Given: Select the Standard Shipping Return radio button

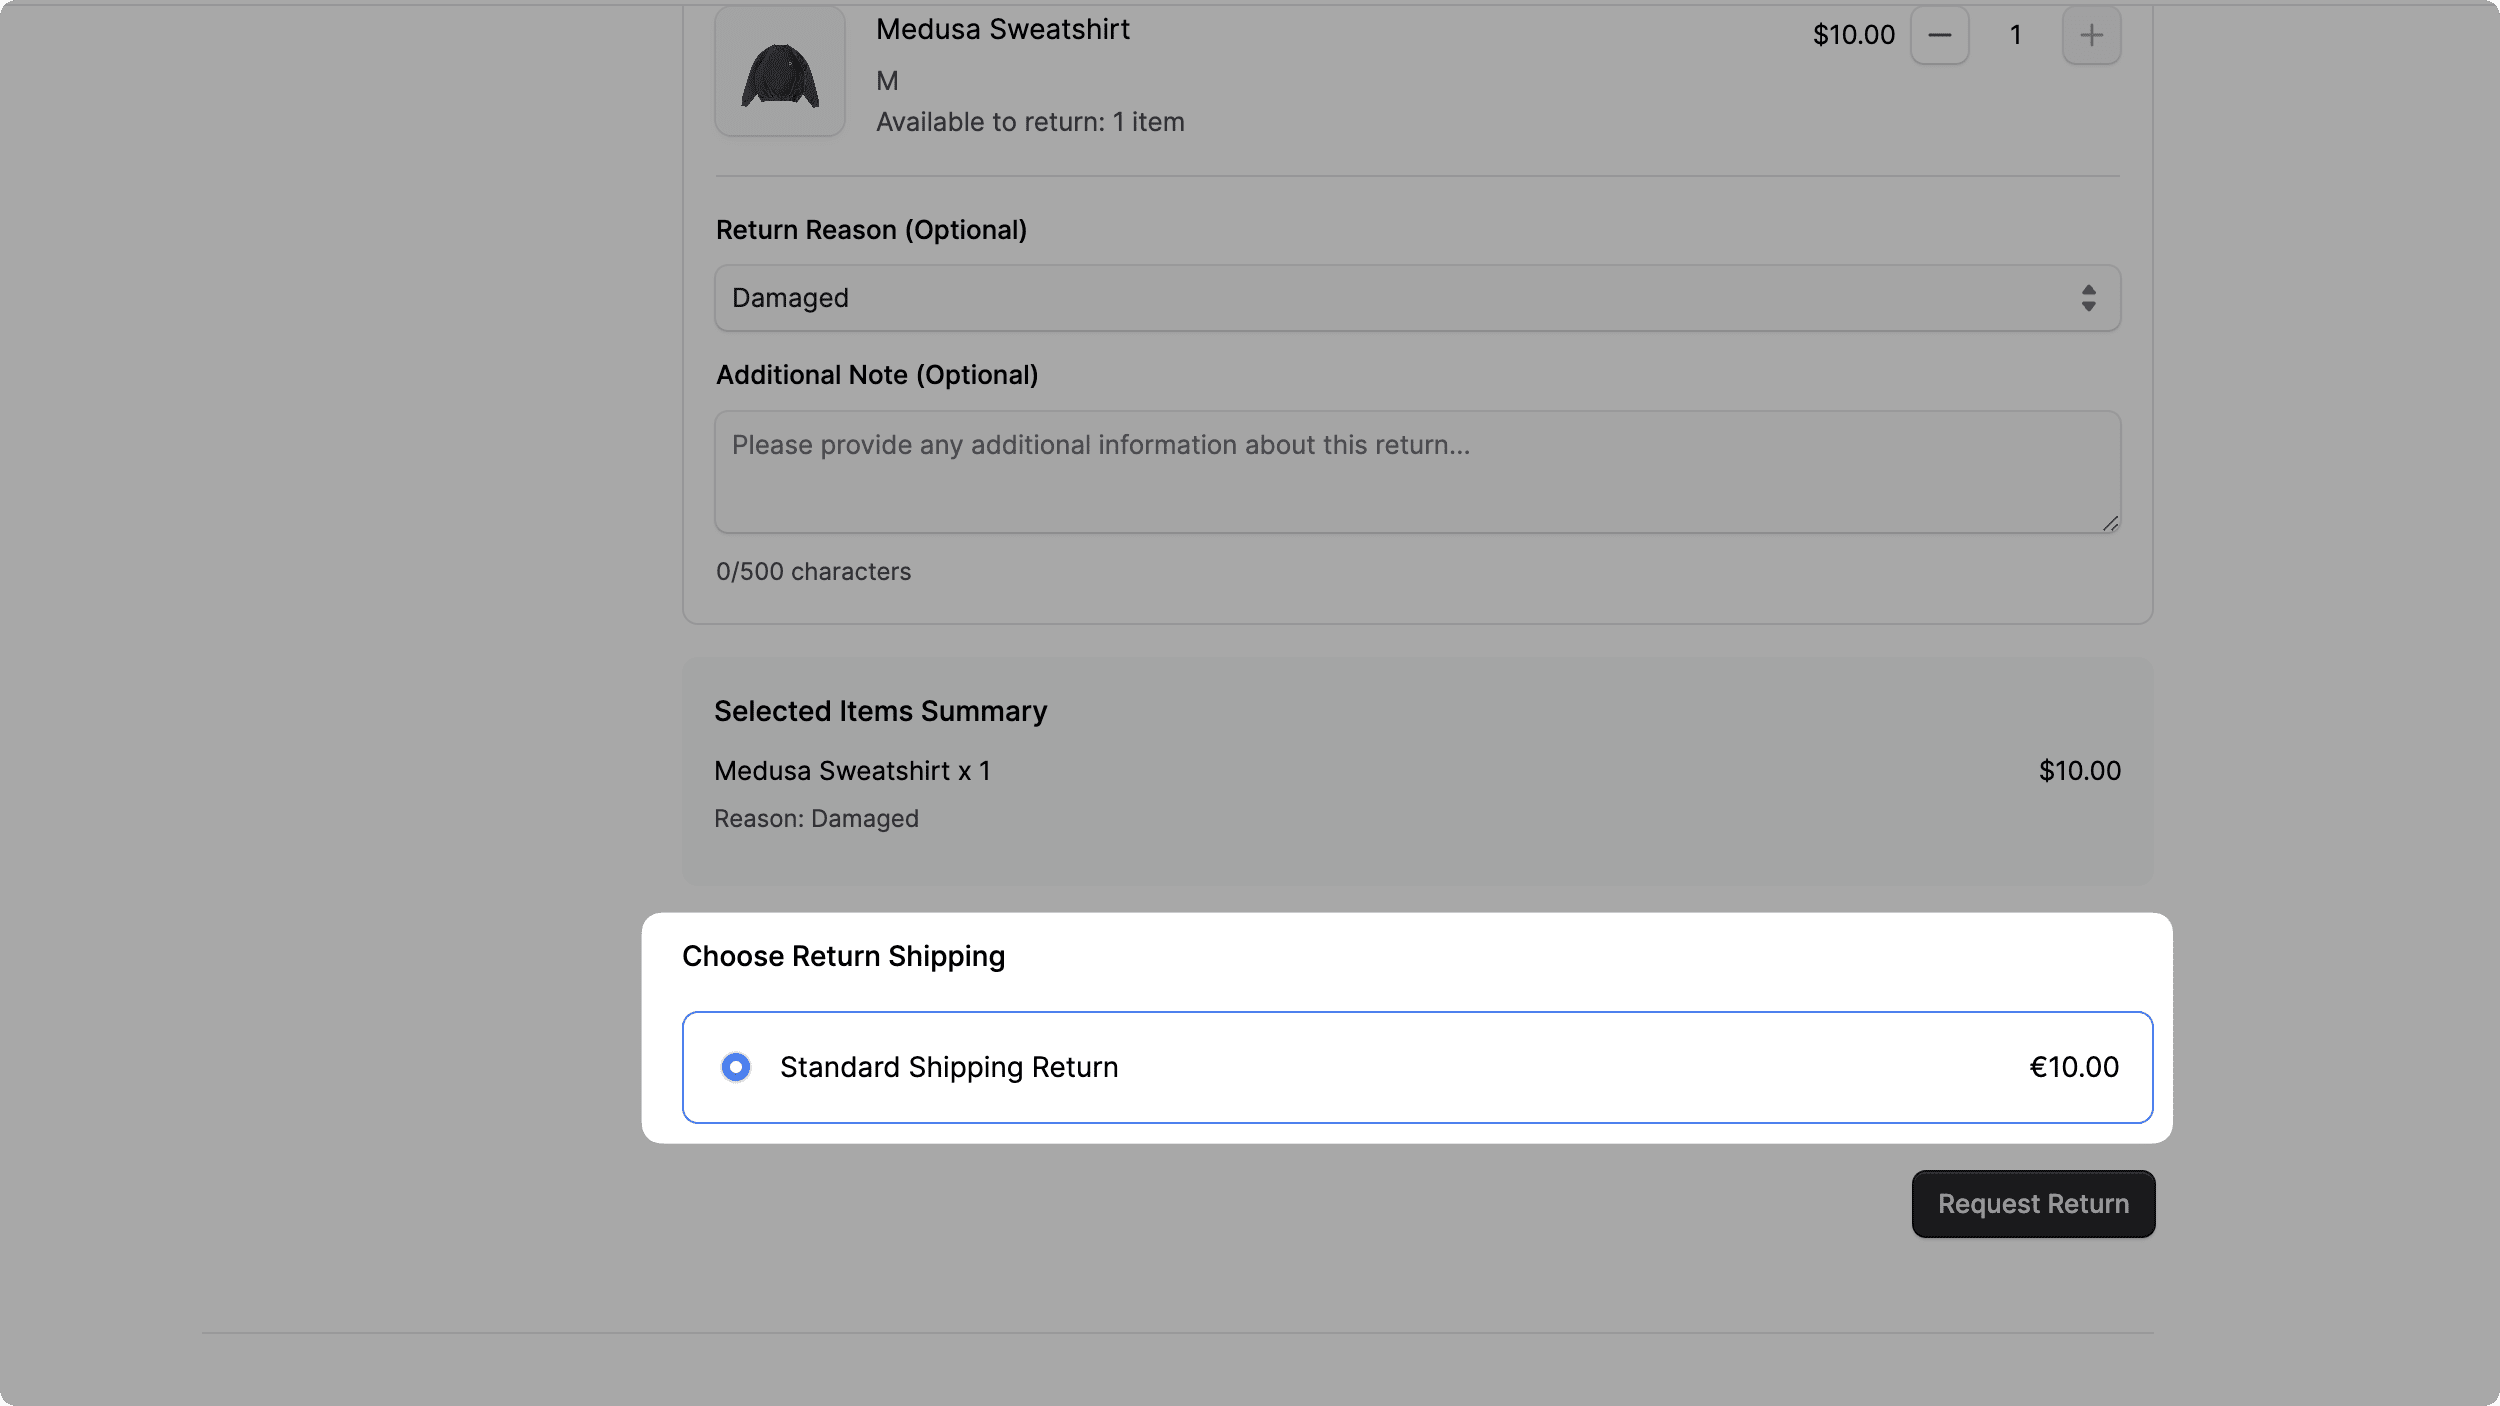Looking at the screenshot, I should 737,1067.
